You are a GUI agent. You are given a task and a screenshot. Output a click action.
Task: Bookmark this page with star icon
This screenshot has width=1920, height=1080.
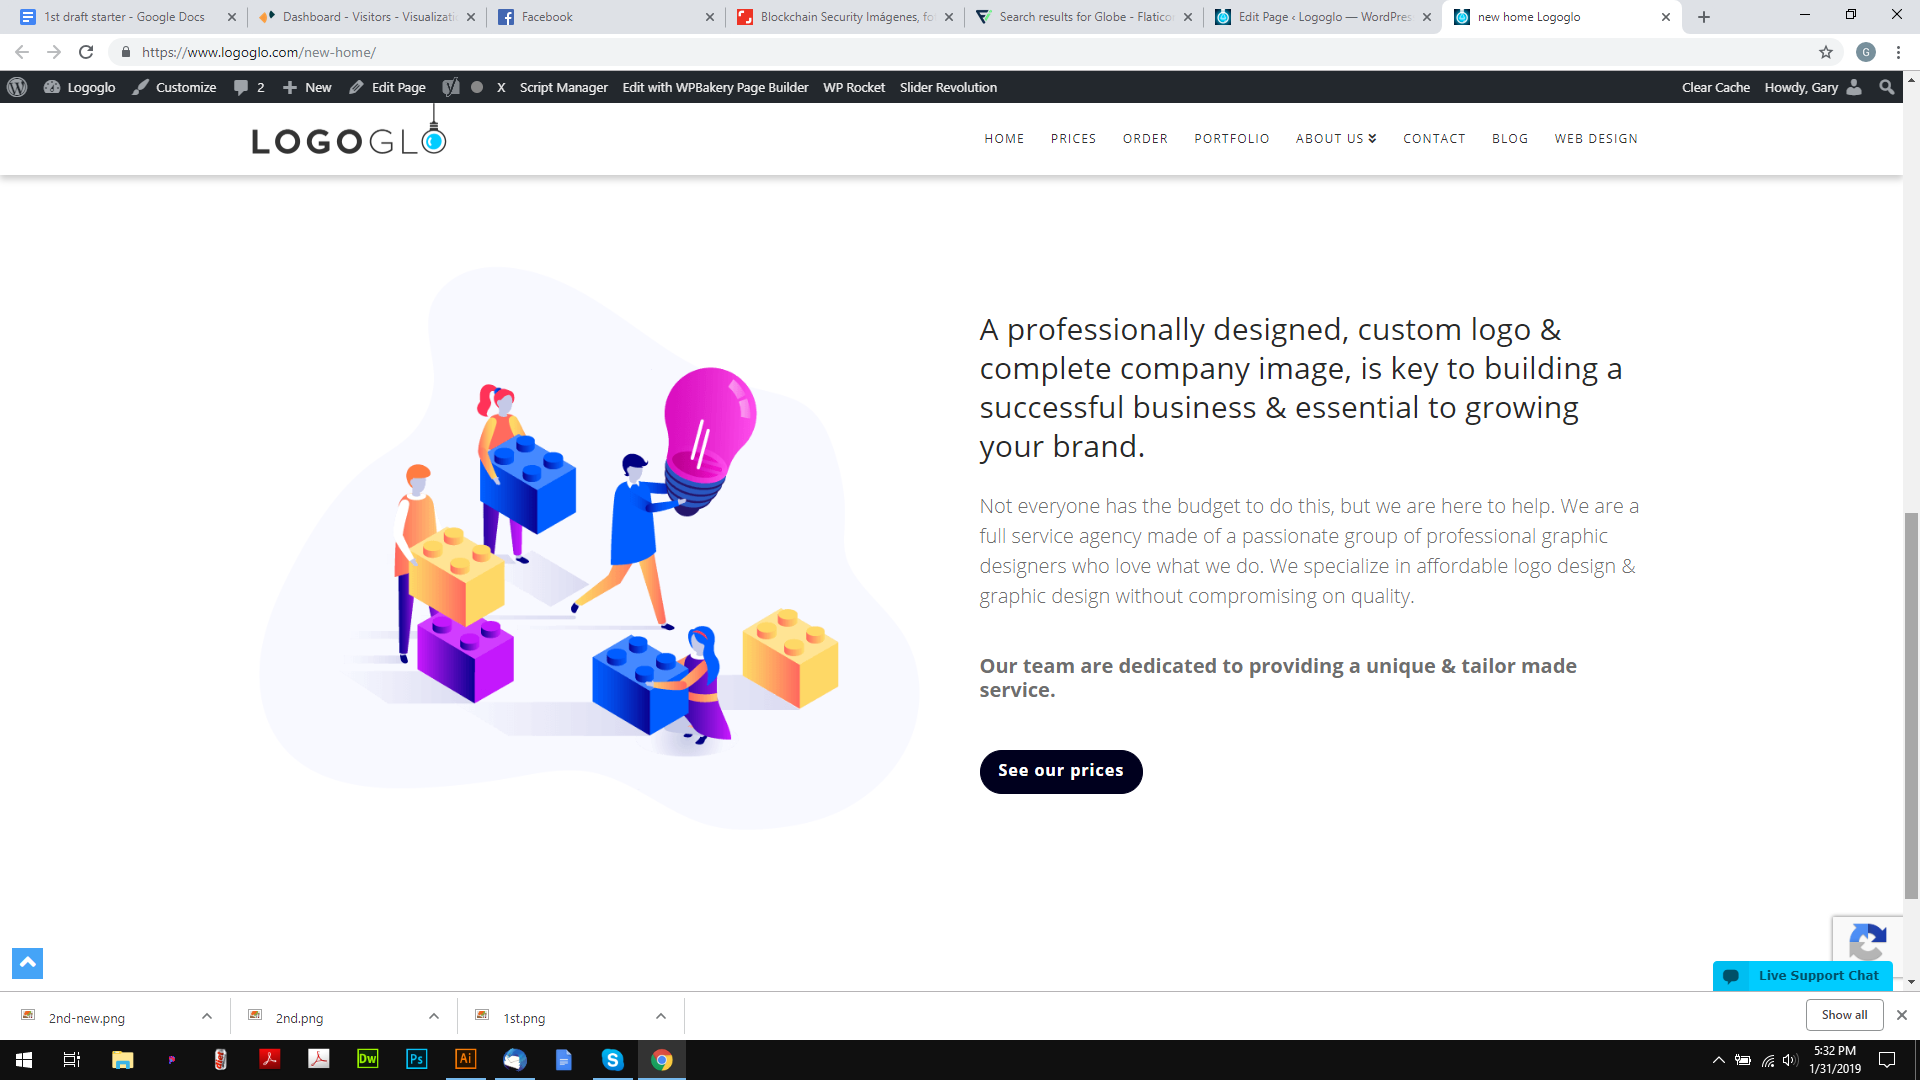pos(1826,52)
